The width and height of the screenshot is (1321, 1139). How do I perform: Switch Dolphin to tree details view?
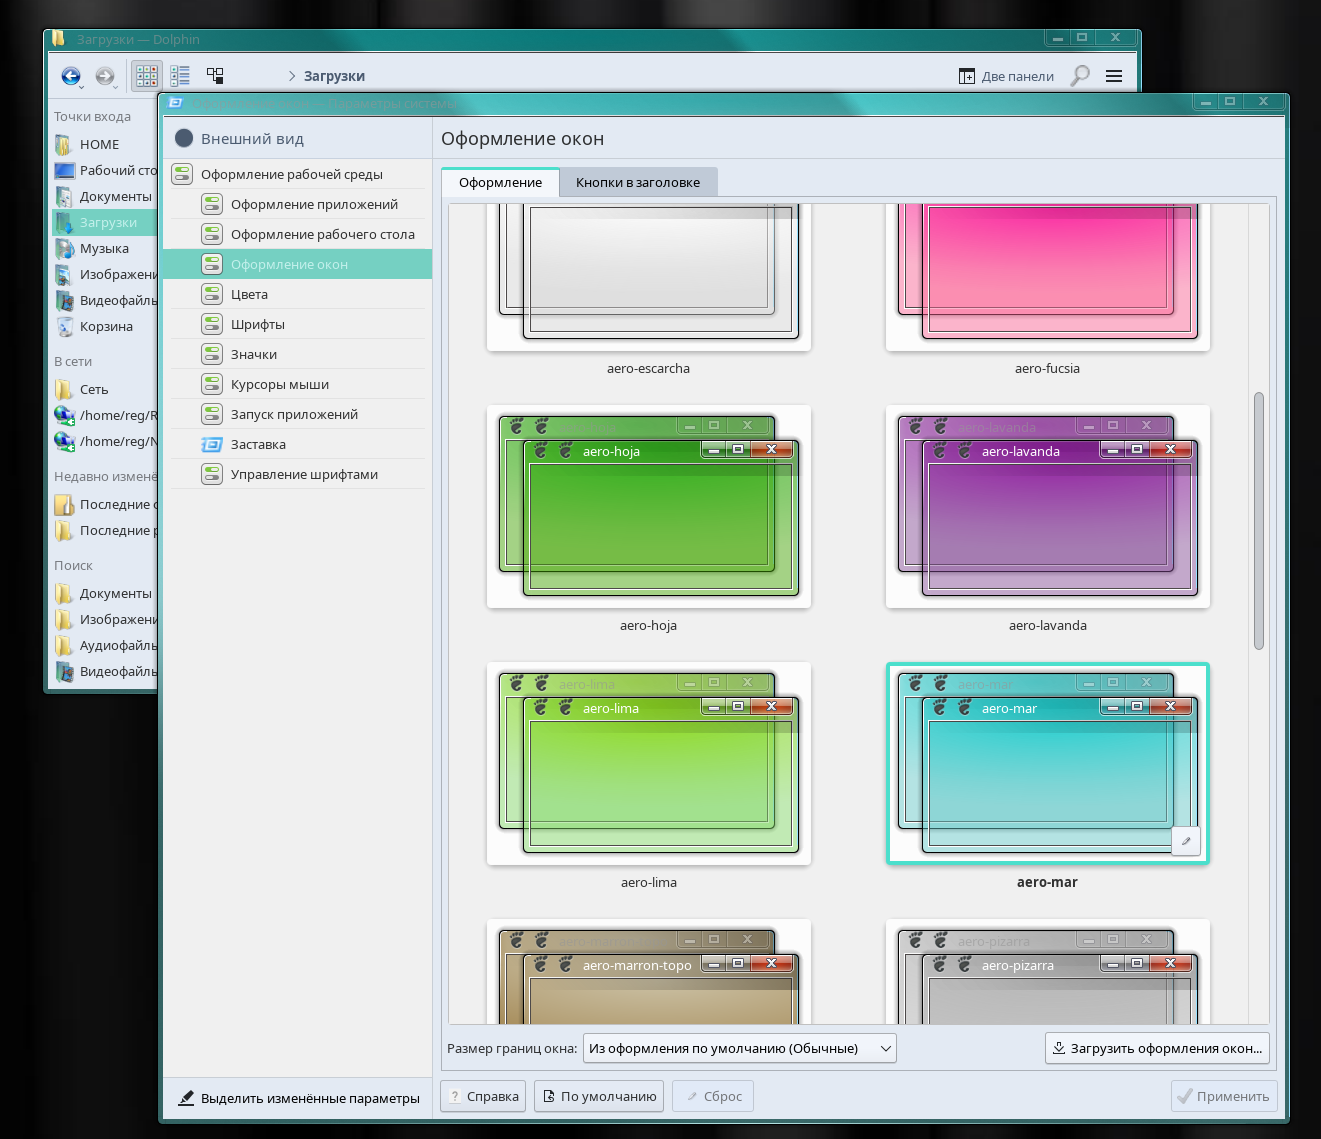coord(215,76)
